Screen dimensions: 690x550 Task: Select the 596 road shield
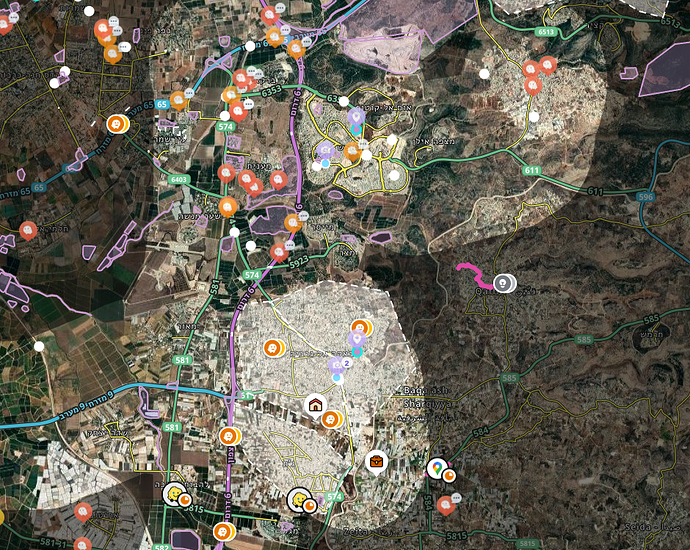point(646,197)
